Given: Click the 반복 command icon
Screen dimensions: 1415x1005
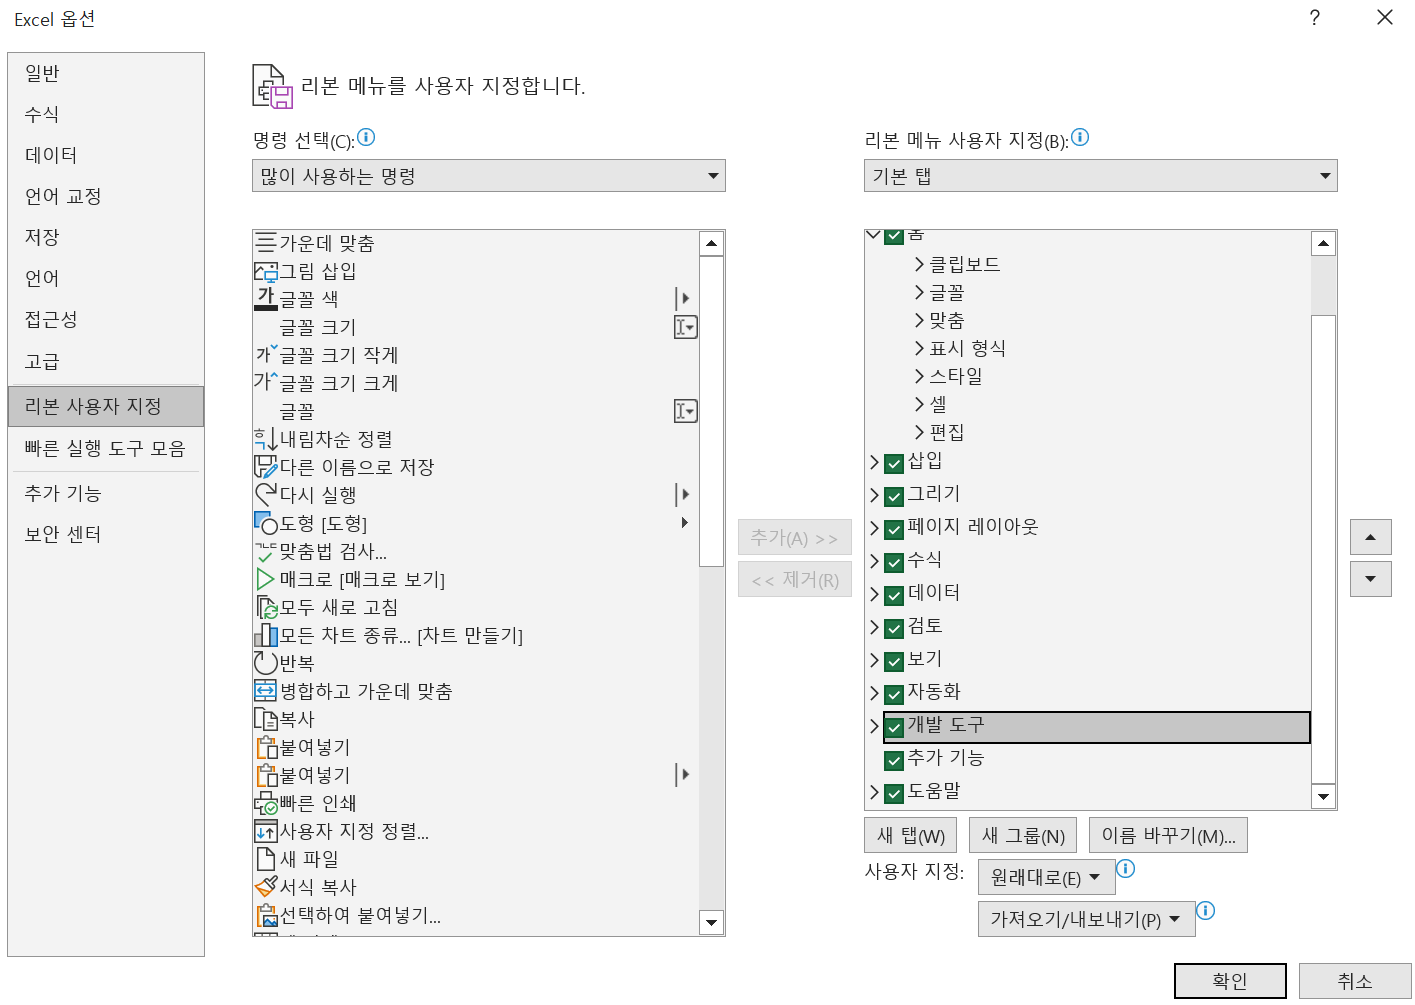Looking at the screenshot, I should coord(266,663).
